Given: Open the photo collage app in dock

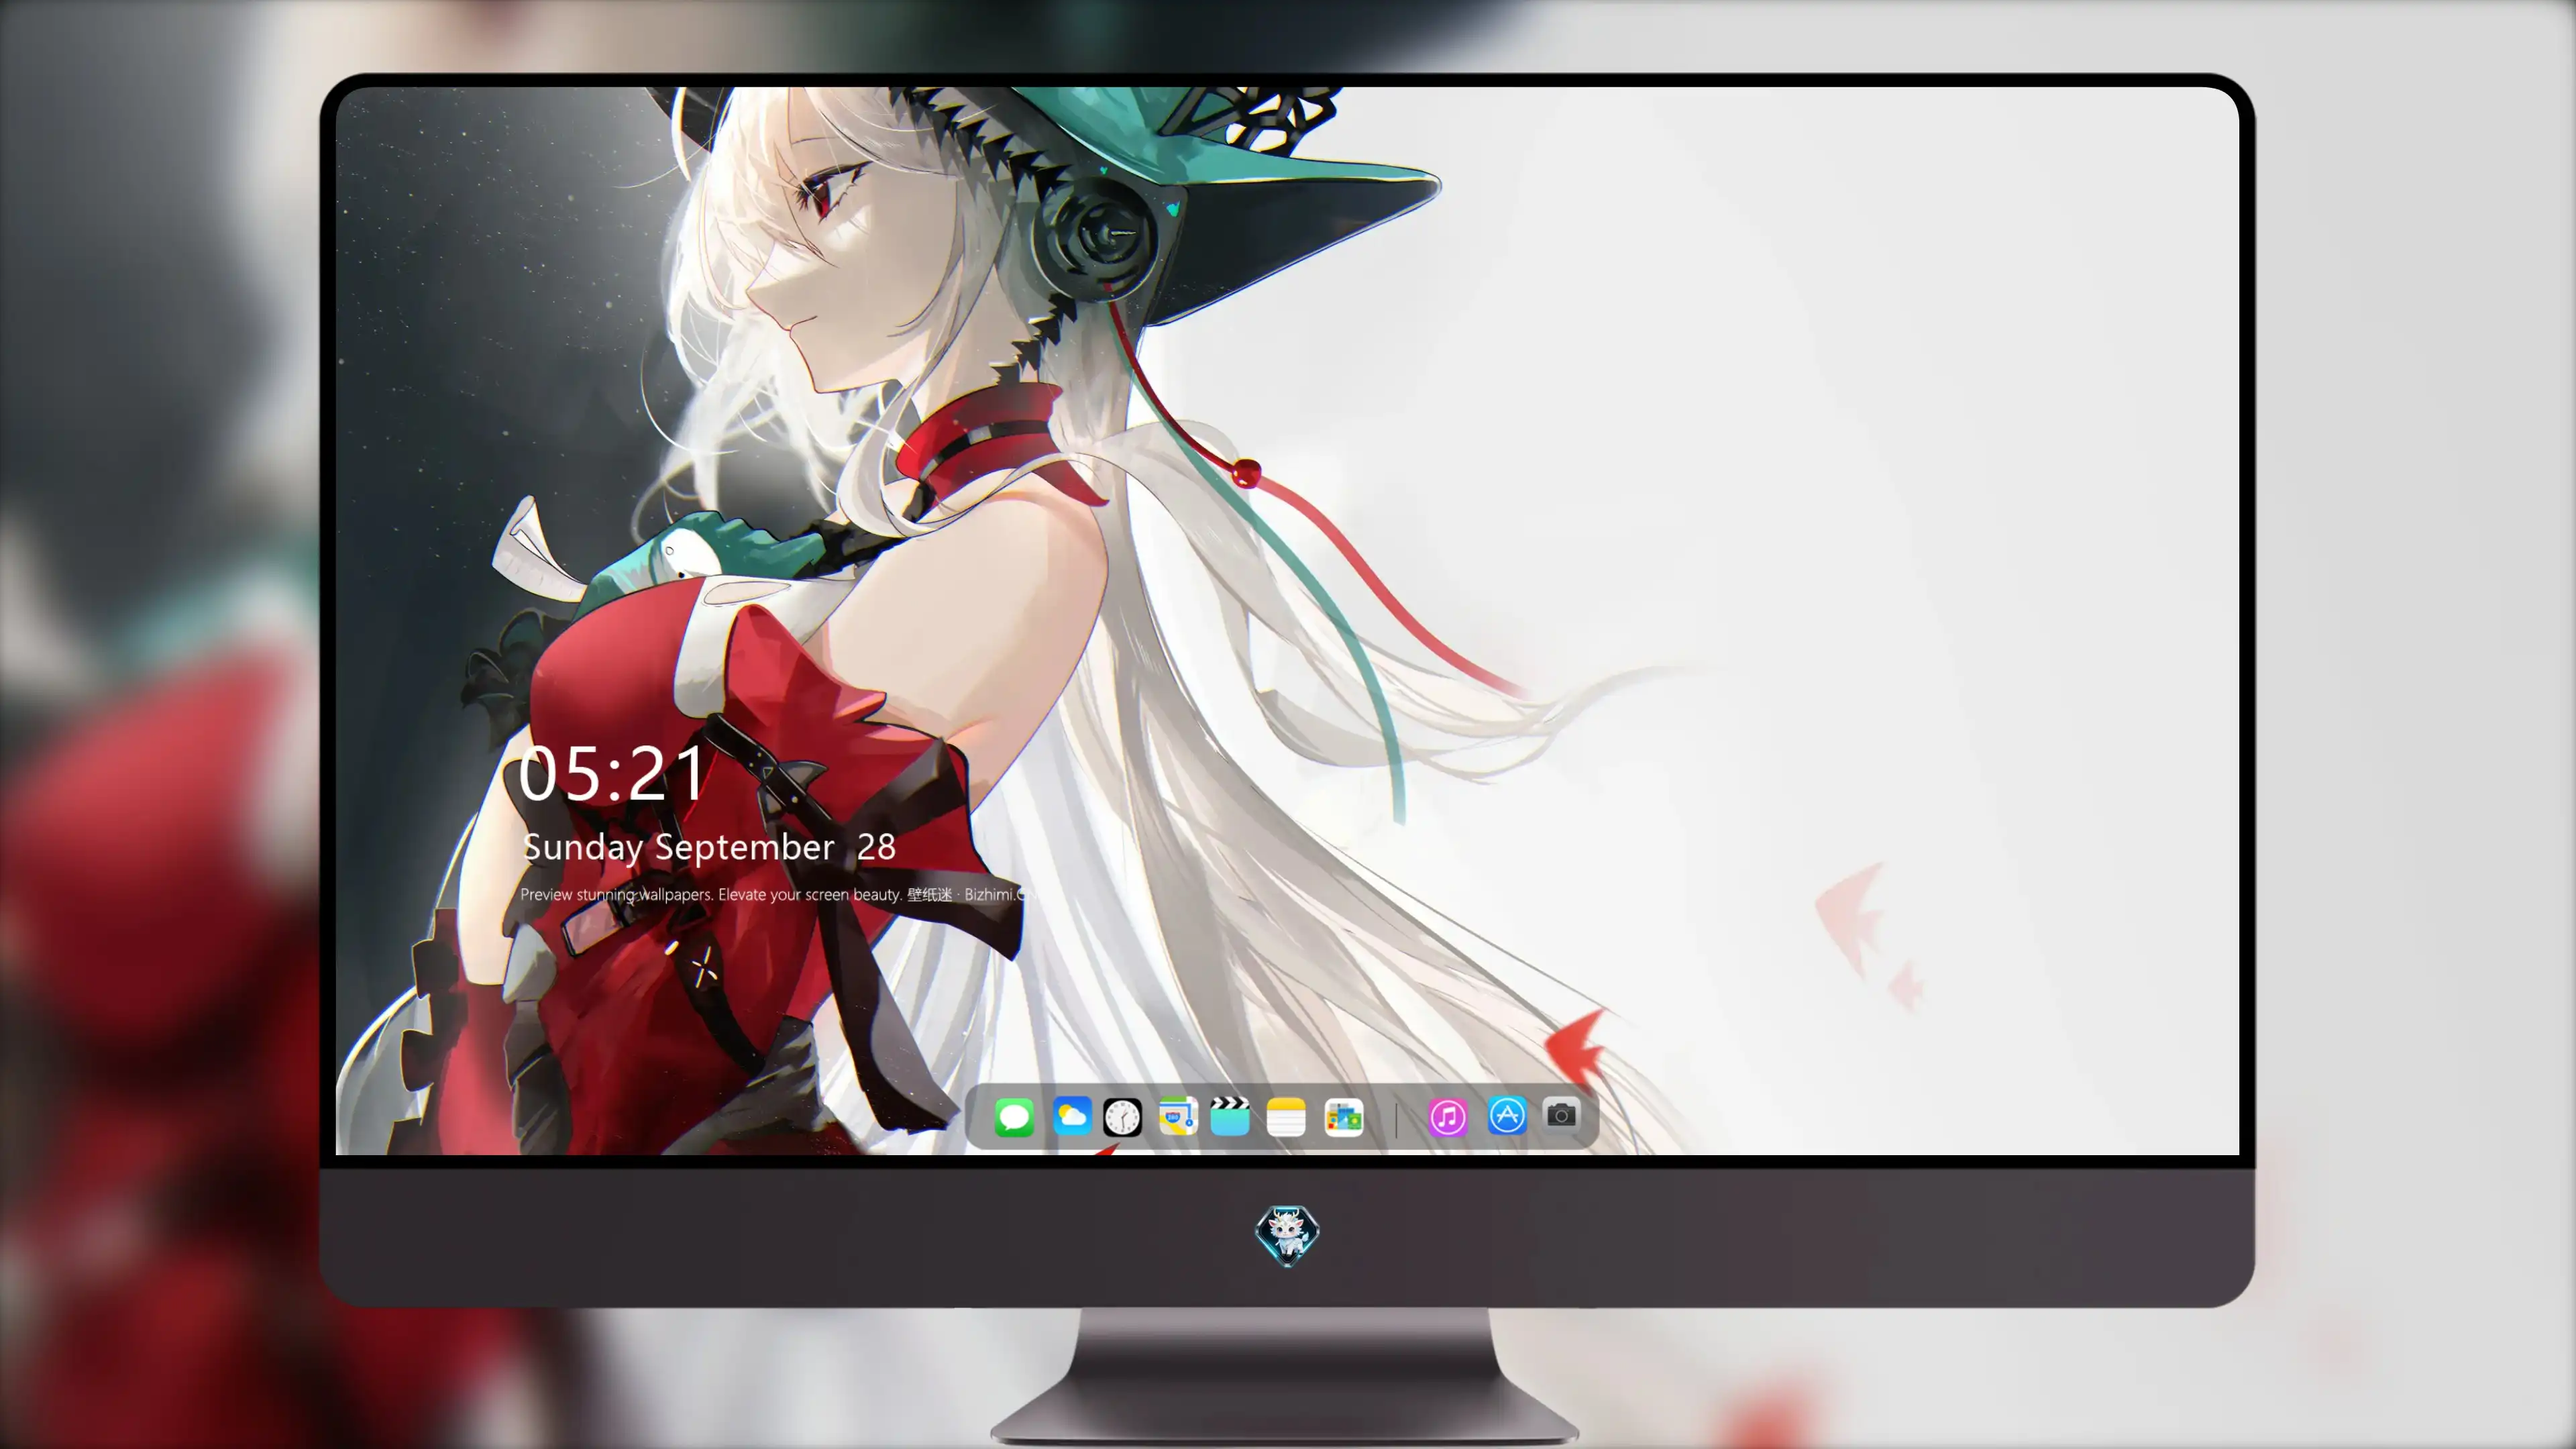Looking at the screenshot, I should pos(1344,1117).
